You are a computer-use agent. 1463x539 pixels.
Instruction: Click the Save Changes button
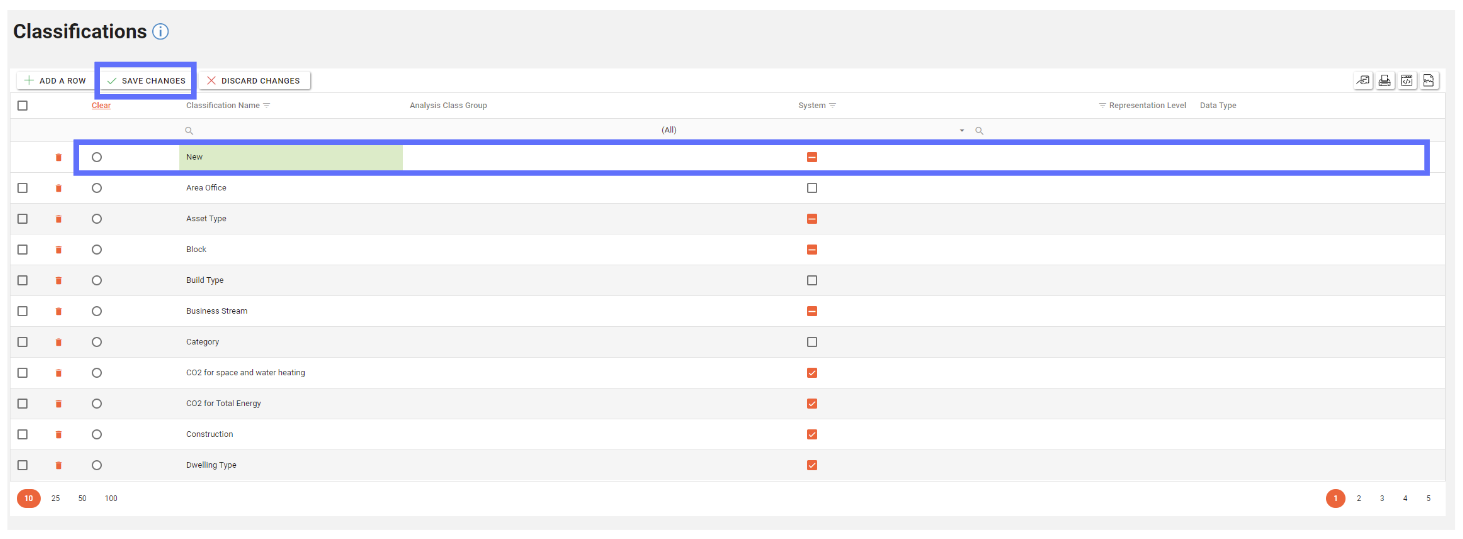[x=146, y=81]
